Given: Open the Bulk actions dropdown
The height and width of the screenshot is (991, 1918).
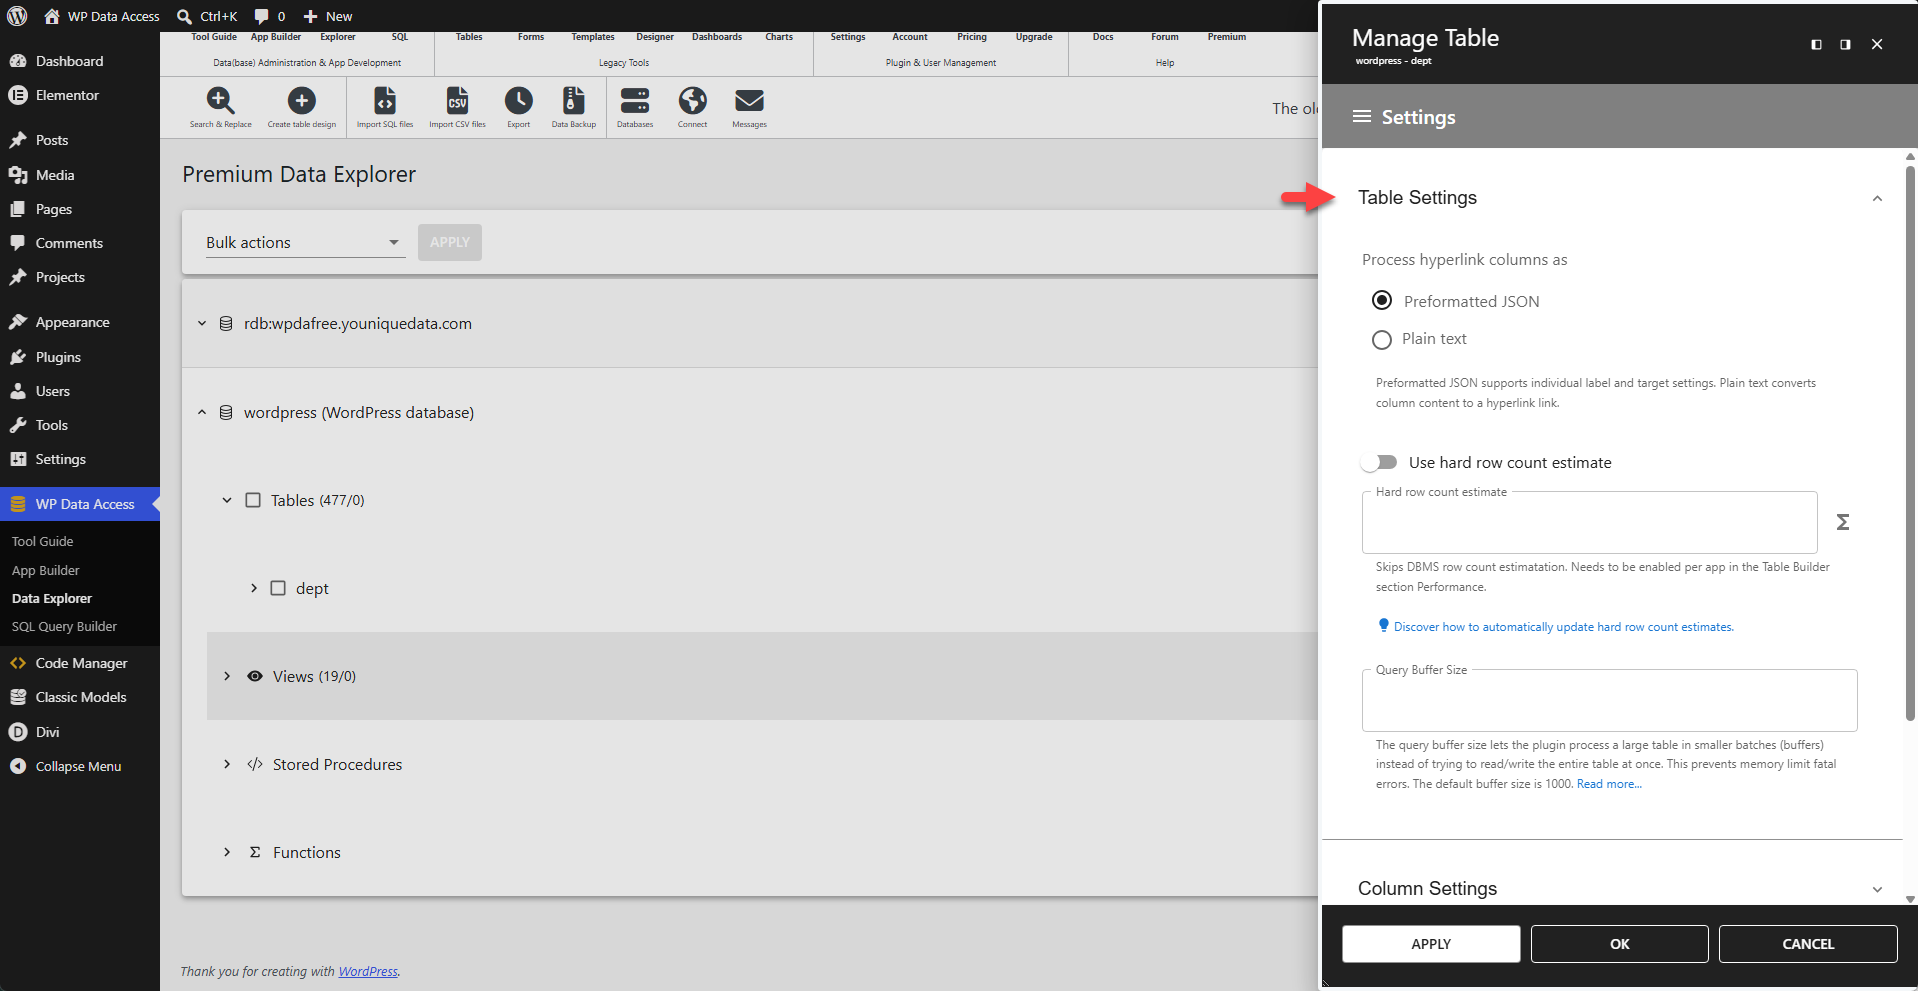Looking at the screenshot, I should tap(305, 242).
